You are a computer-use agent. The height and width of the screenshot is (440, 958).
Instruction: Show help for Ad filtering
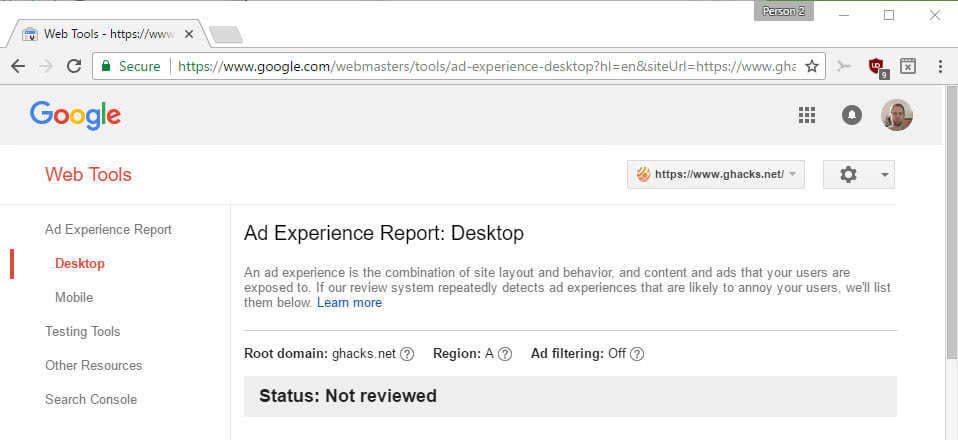[x=637, y=354]
